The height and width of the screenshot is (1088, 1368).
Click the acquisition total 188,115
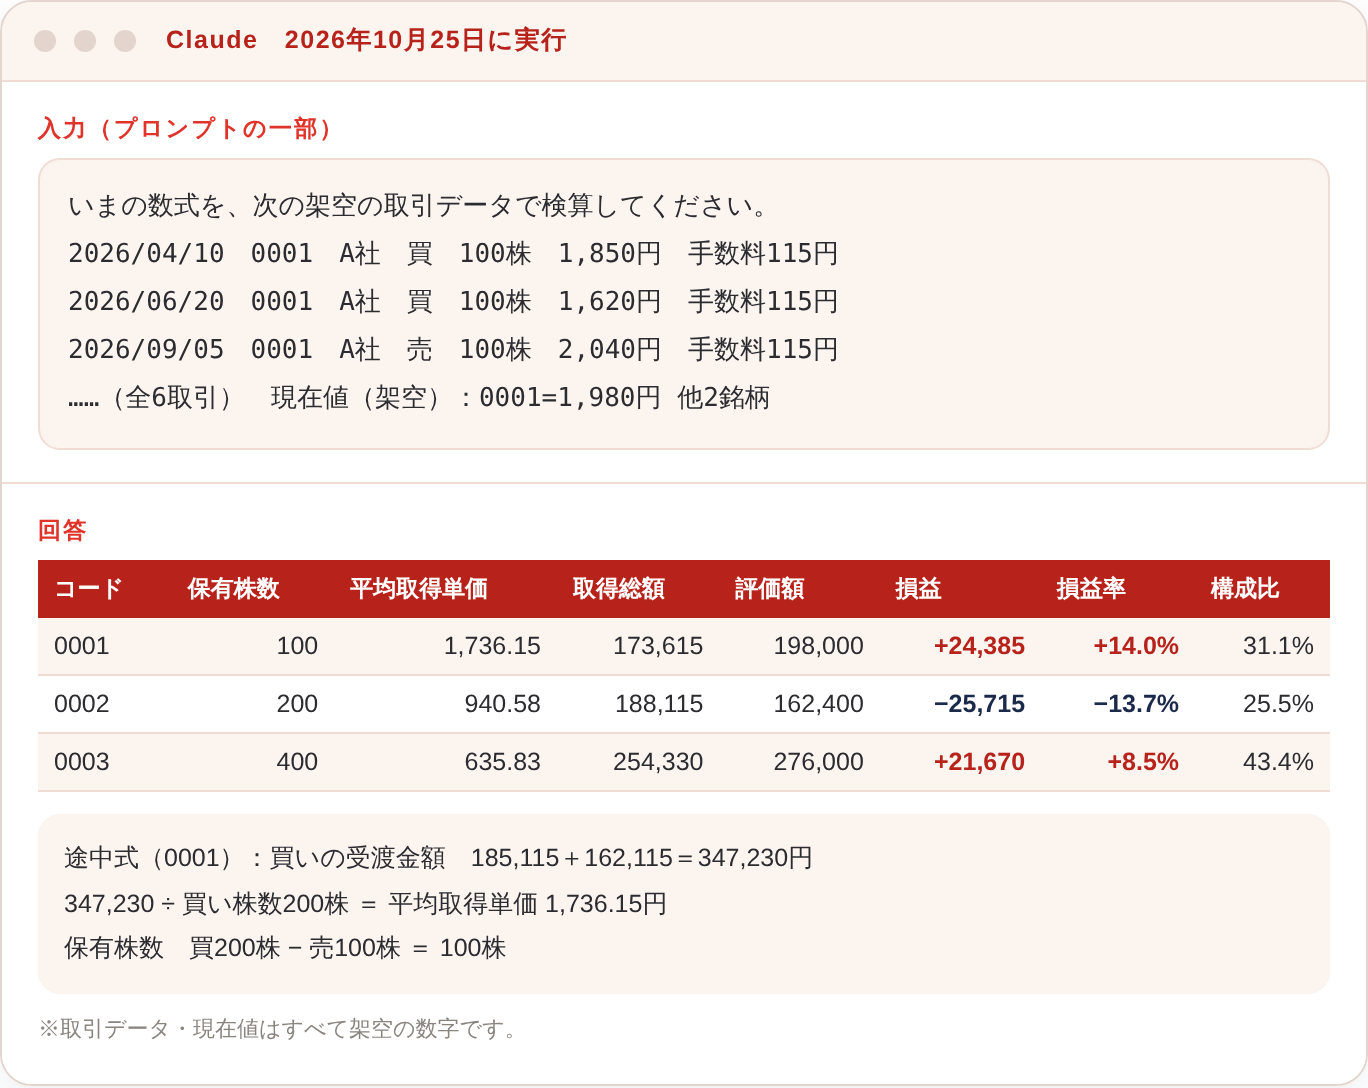pos(659,704)
